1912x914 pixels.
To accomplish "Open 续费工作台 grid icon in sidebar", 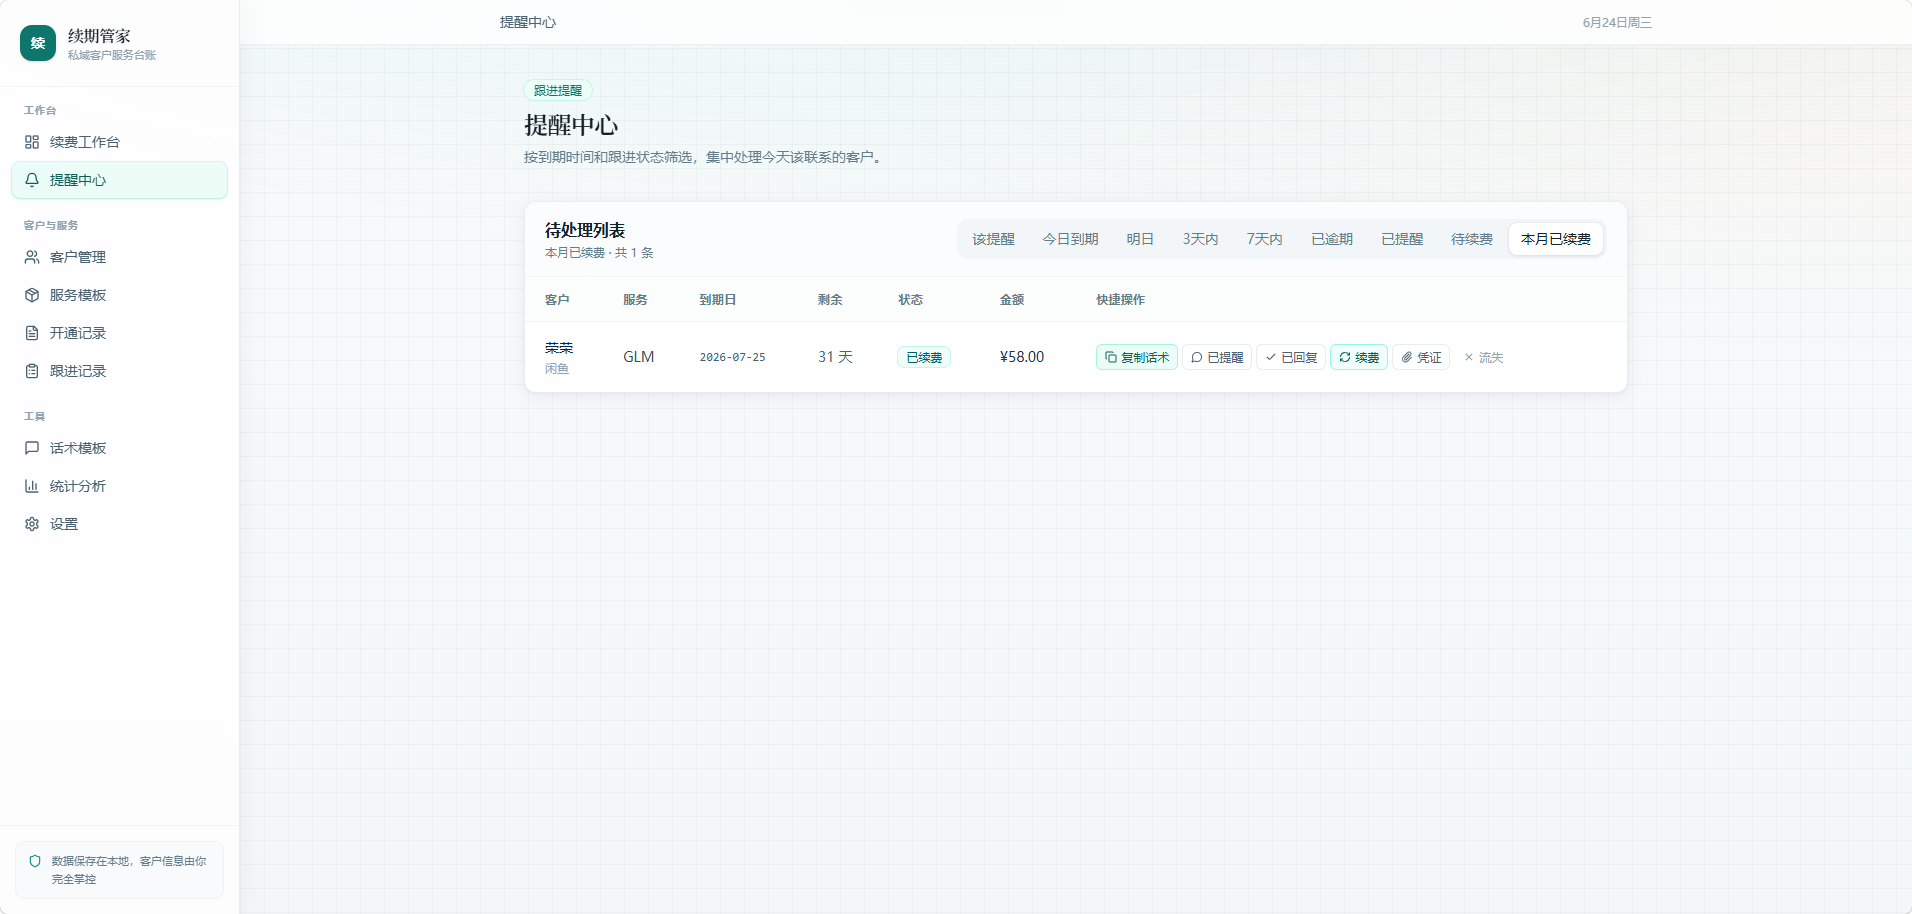I will [32, 142].
